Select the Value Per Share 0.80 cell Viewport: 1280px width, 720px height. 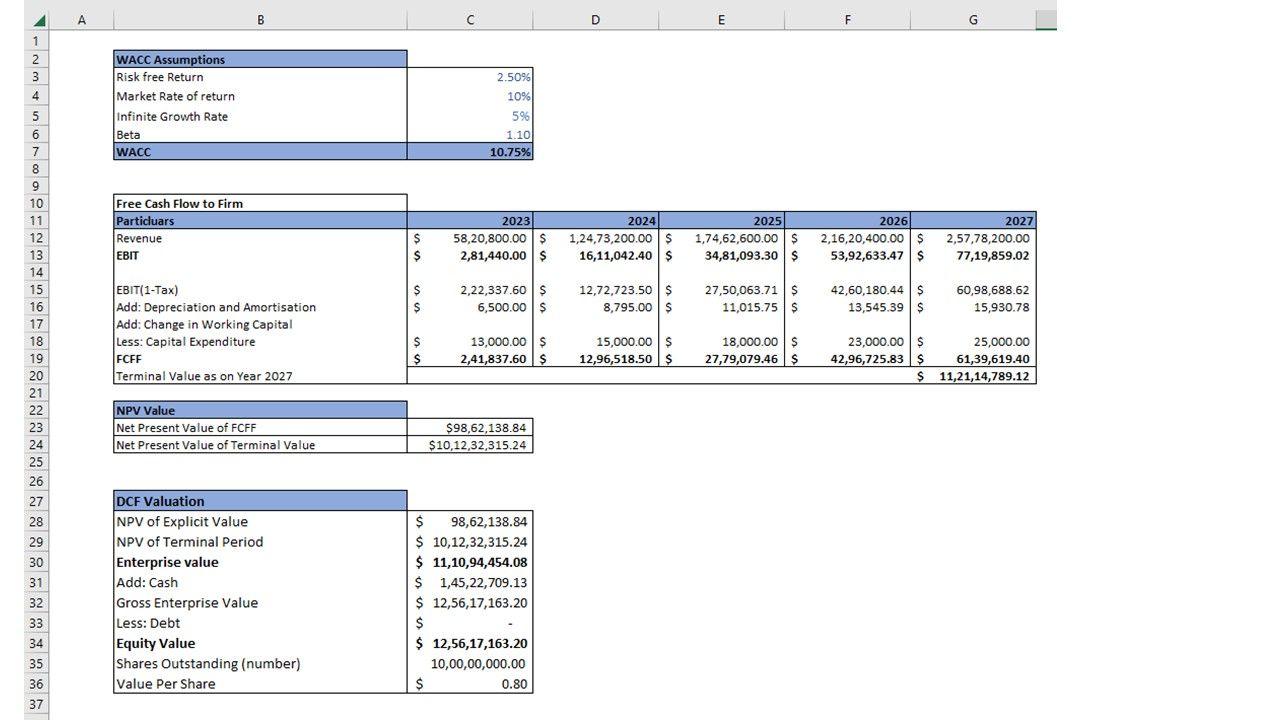(470, 685)
